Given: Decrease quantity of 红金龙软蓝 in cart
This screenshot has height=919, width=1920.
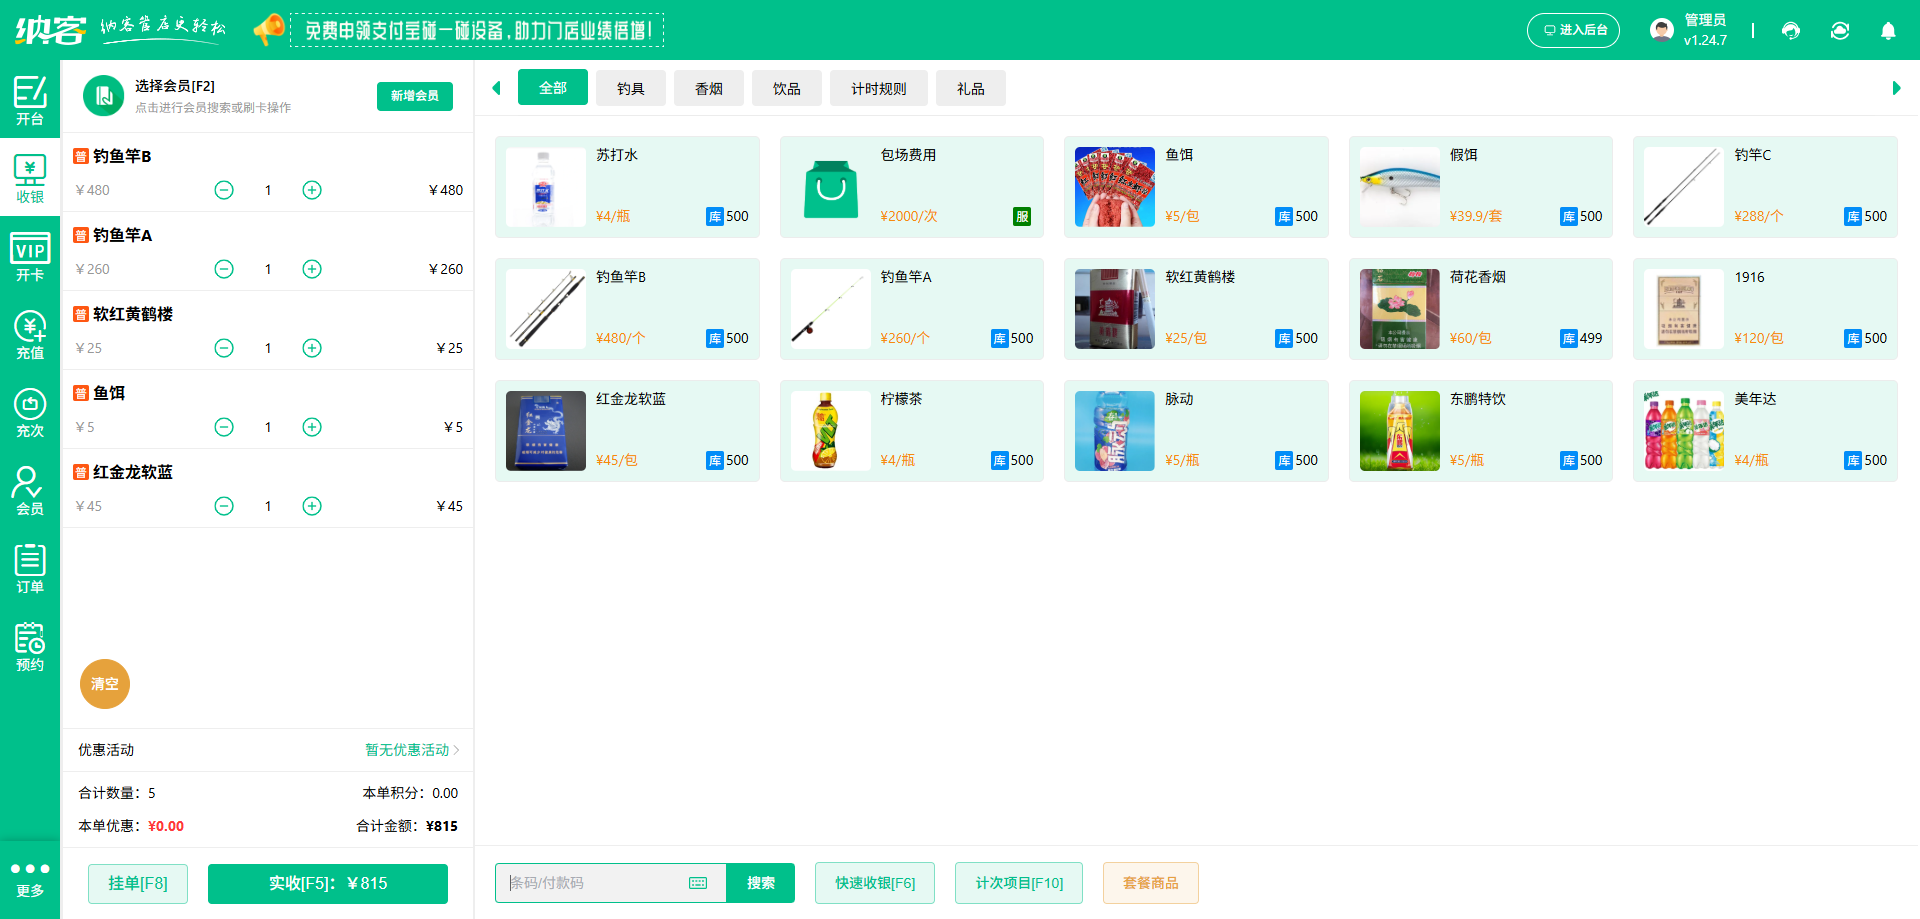Looking at the screenshot, I should [224, 506].
